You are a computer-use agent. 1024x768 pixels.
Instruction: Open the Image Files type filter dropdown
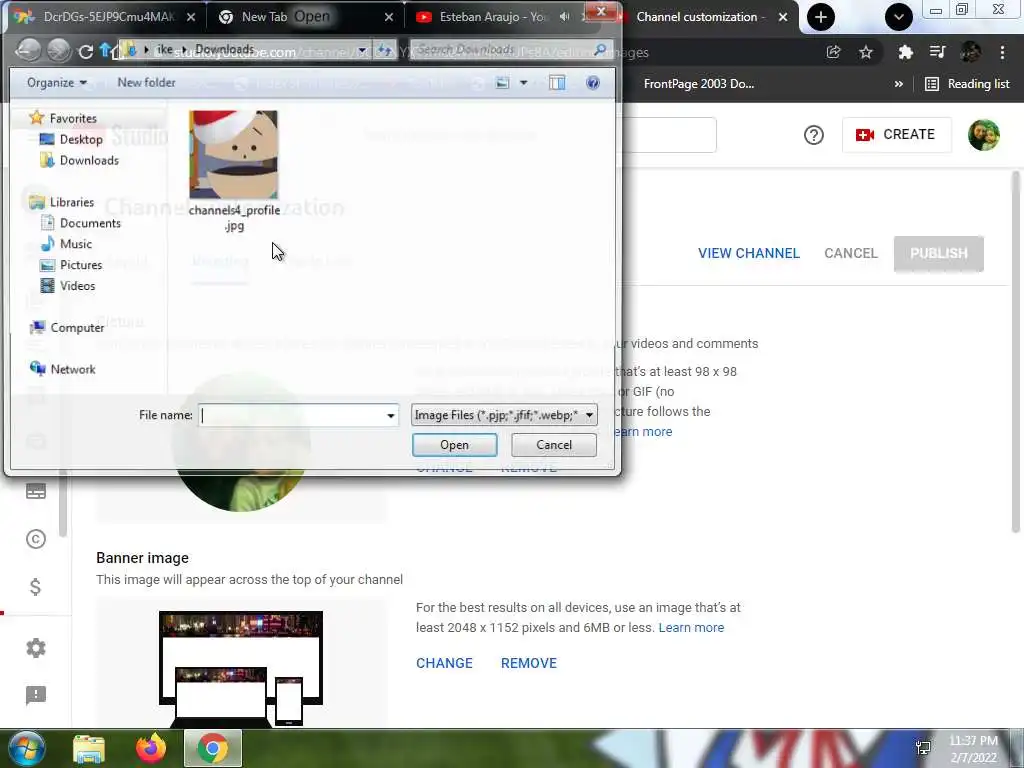tap(504, 415)
